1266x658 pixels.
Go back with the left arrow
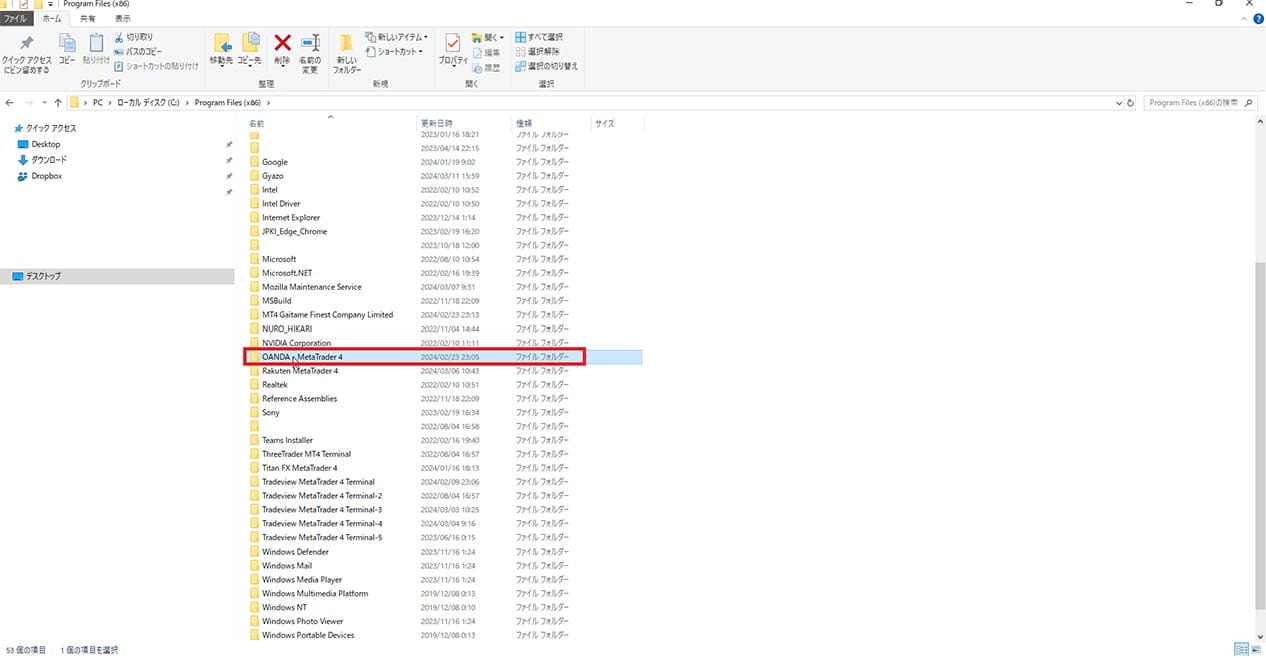click(10, 103)
